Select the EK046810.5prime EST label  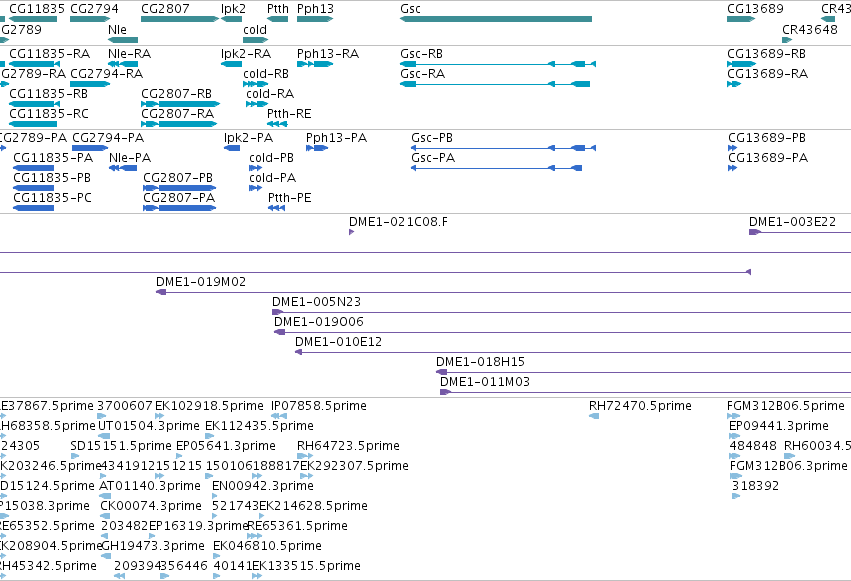pos(267,546)
